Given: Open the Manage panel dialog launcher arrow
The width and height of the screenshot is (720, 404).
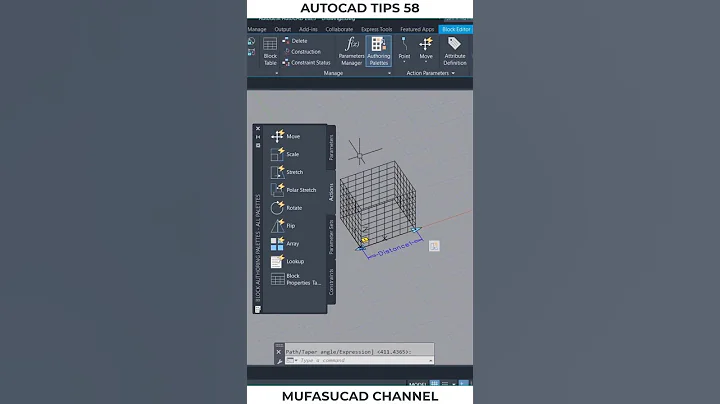Looking at the screenshot, I should pos(389,73).
